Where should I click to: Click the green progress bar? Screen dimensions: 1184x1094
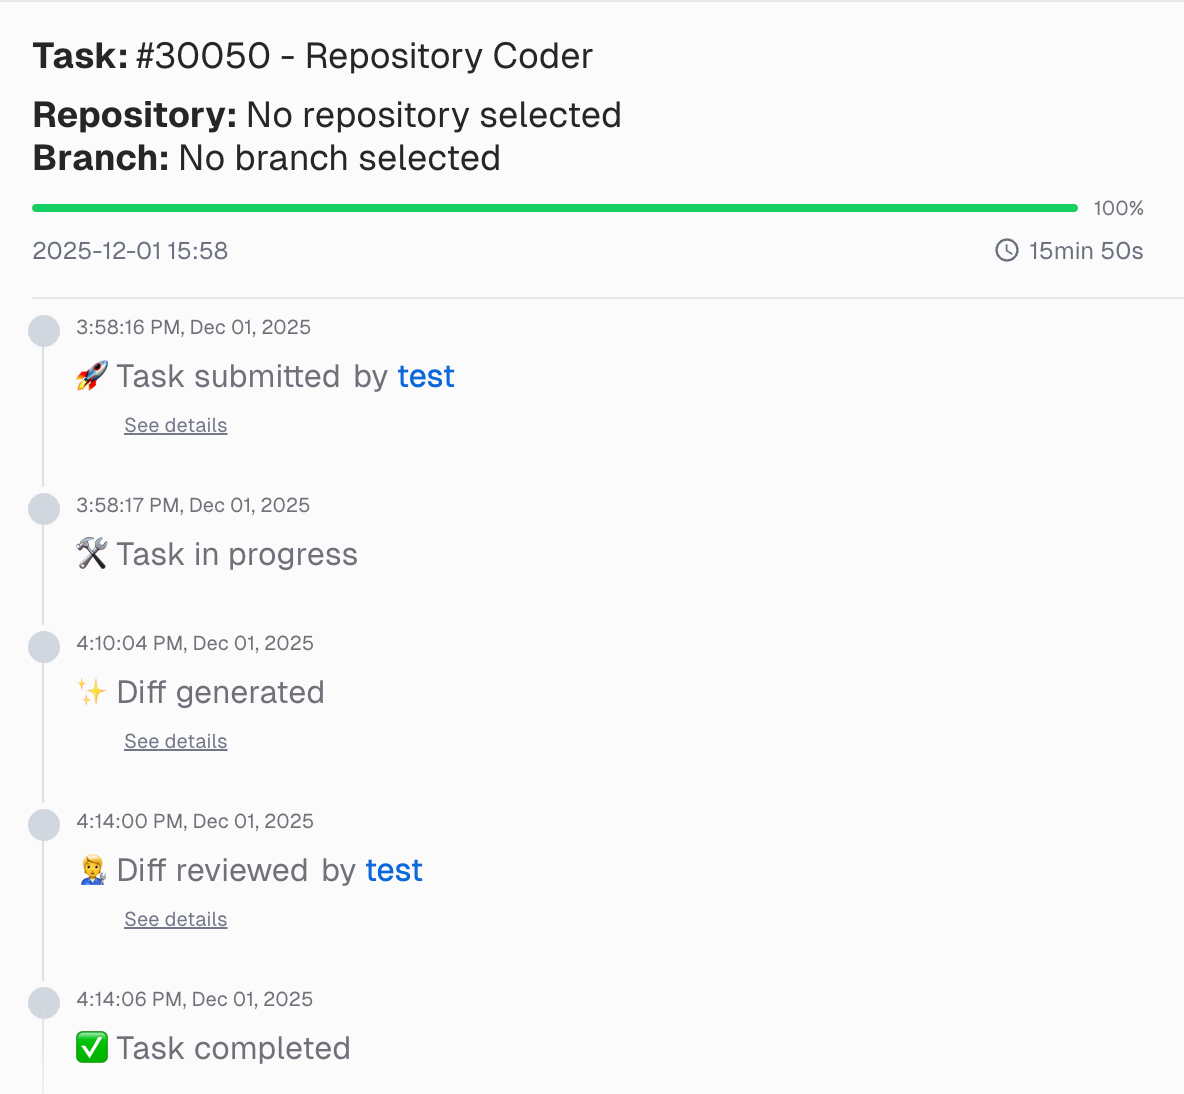coord(555,207)
